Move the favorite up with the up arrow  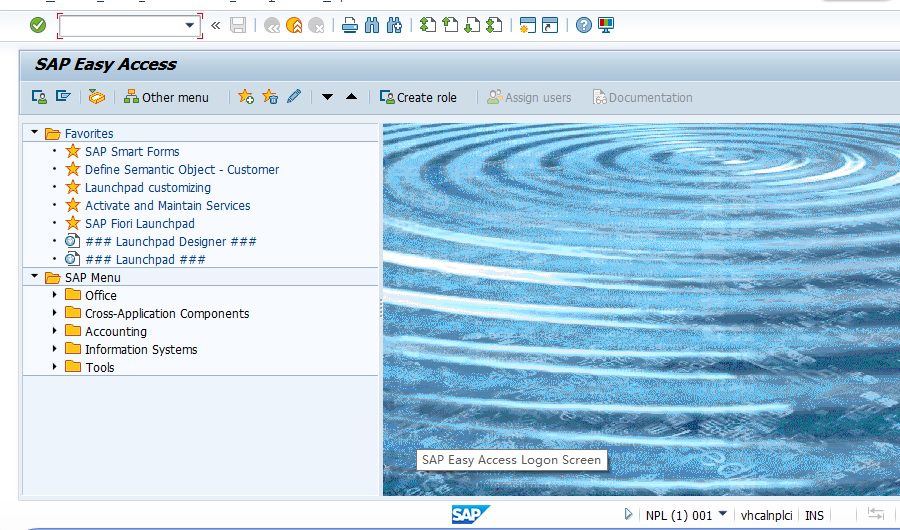[351, 96]
